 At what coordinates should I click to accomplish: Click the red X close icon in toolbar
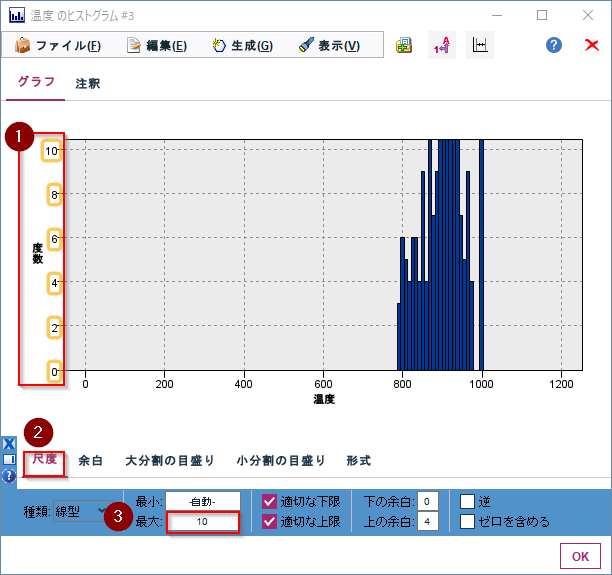(x=592, y=45)
